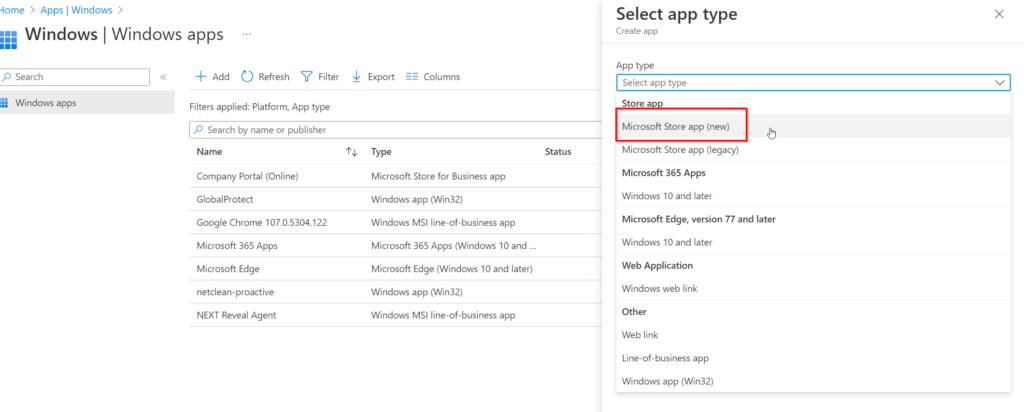Close the Select app type panel
This screenshot has height=412, width=1024.
point(999,14)
